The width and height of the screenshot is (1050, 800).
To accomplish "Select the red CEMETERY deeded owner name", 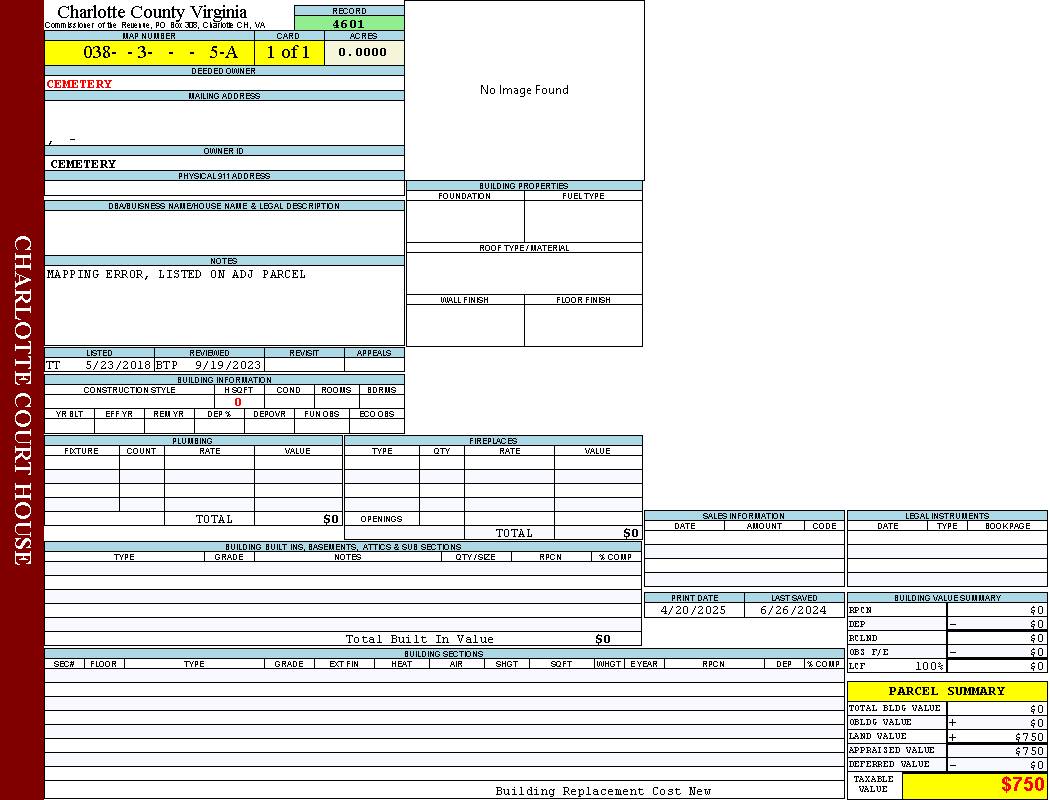I will click(x=80, y=84).
